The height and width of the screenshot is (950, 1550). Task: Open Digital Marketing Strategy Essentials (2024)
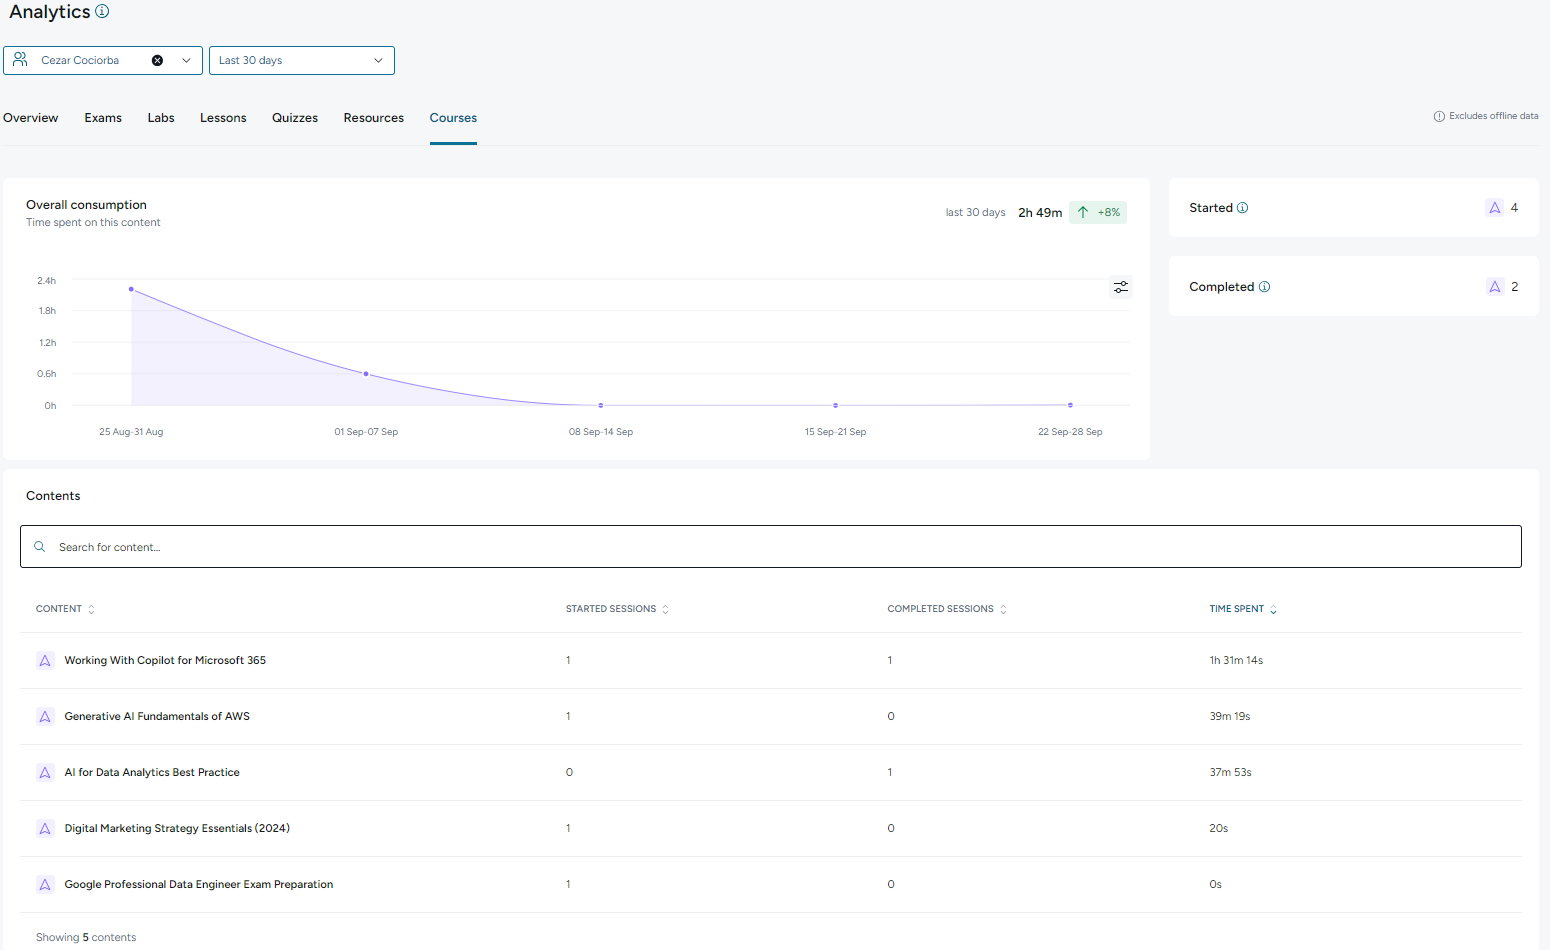(x=177, y=828)
